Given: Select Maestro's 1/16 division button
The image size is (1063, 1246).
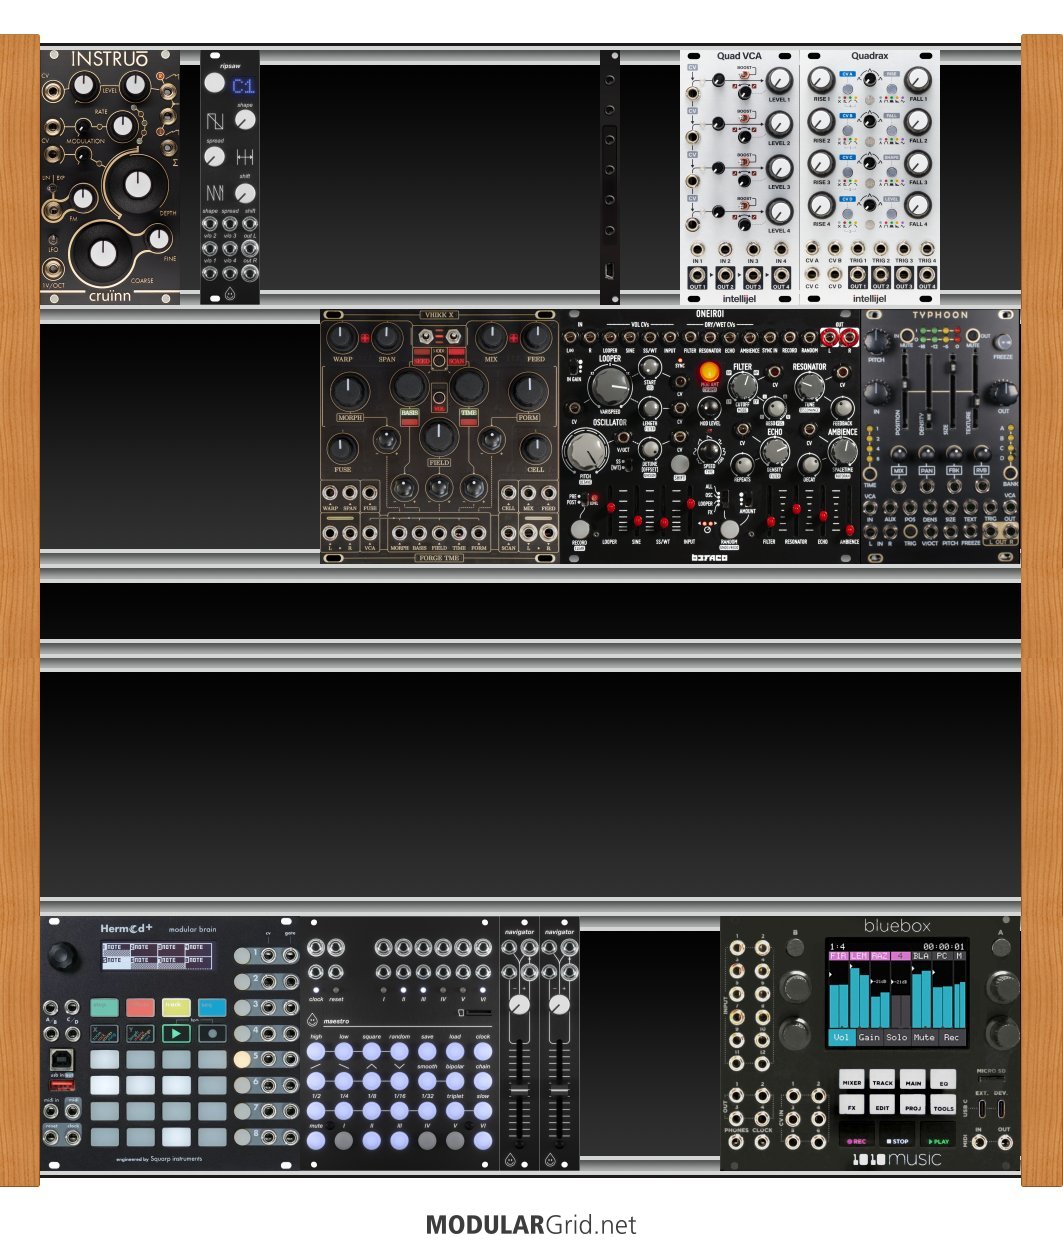Looking at the screenshot, I should tap(400, 1110).
